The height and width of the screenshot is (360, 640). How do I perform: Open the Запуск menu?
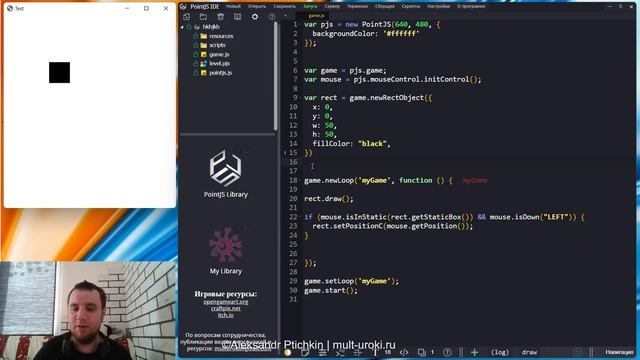click(310, 7)
